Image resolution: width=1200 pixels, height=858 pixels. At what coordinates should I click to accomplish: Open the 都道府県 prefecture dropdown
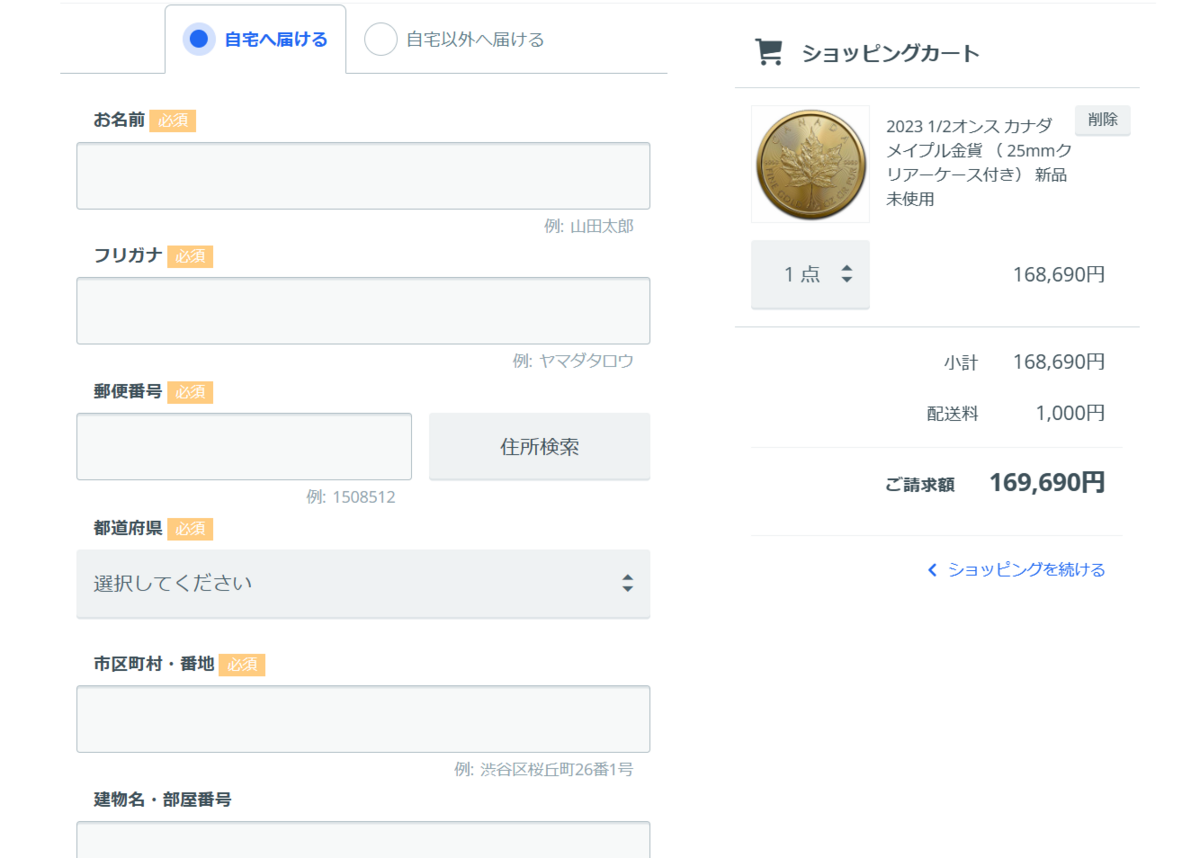[363, 584]
